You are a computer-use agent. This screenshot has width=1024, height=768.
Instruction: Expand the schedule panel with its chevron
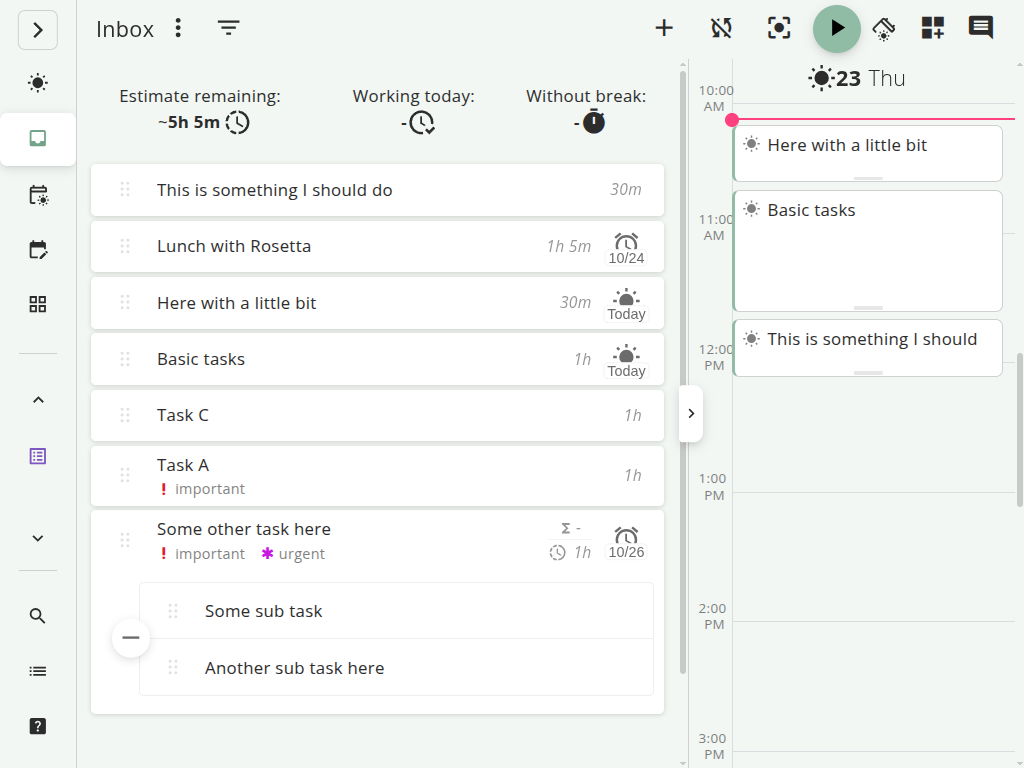(690, 413)
